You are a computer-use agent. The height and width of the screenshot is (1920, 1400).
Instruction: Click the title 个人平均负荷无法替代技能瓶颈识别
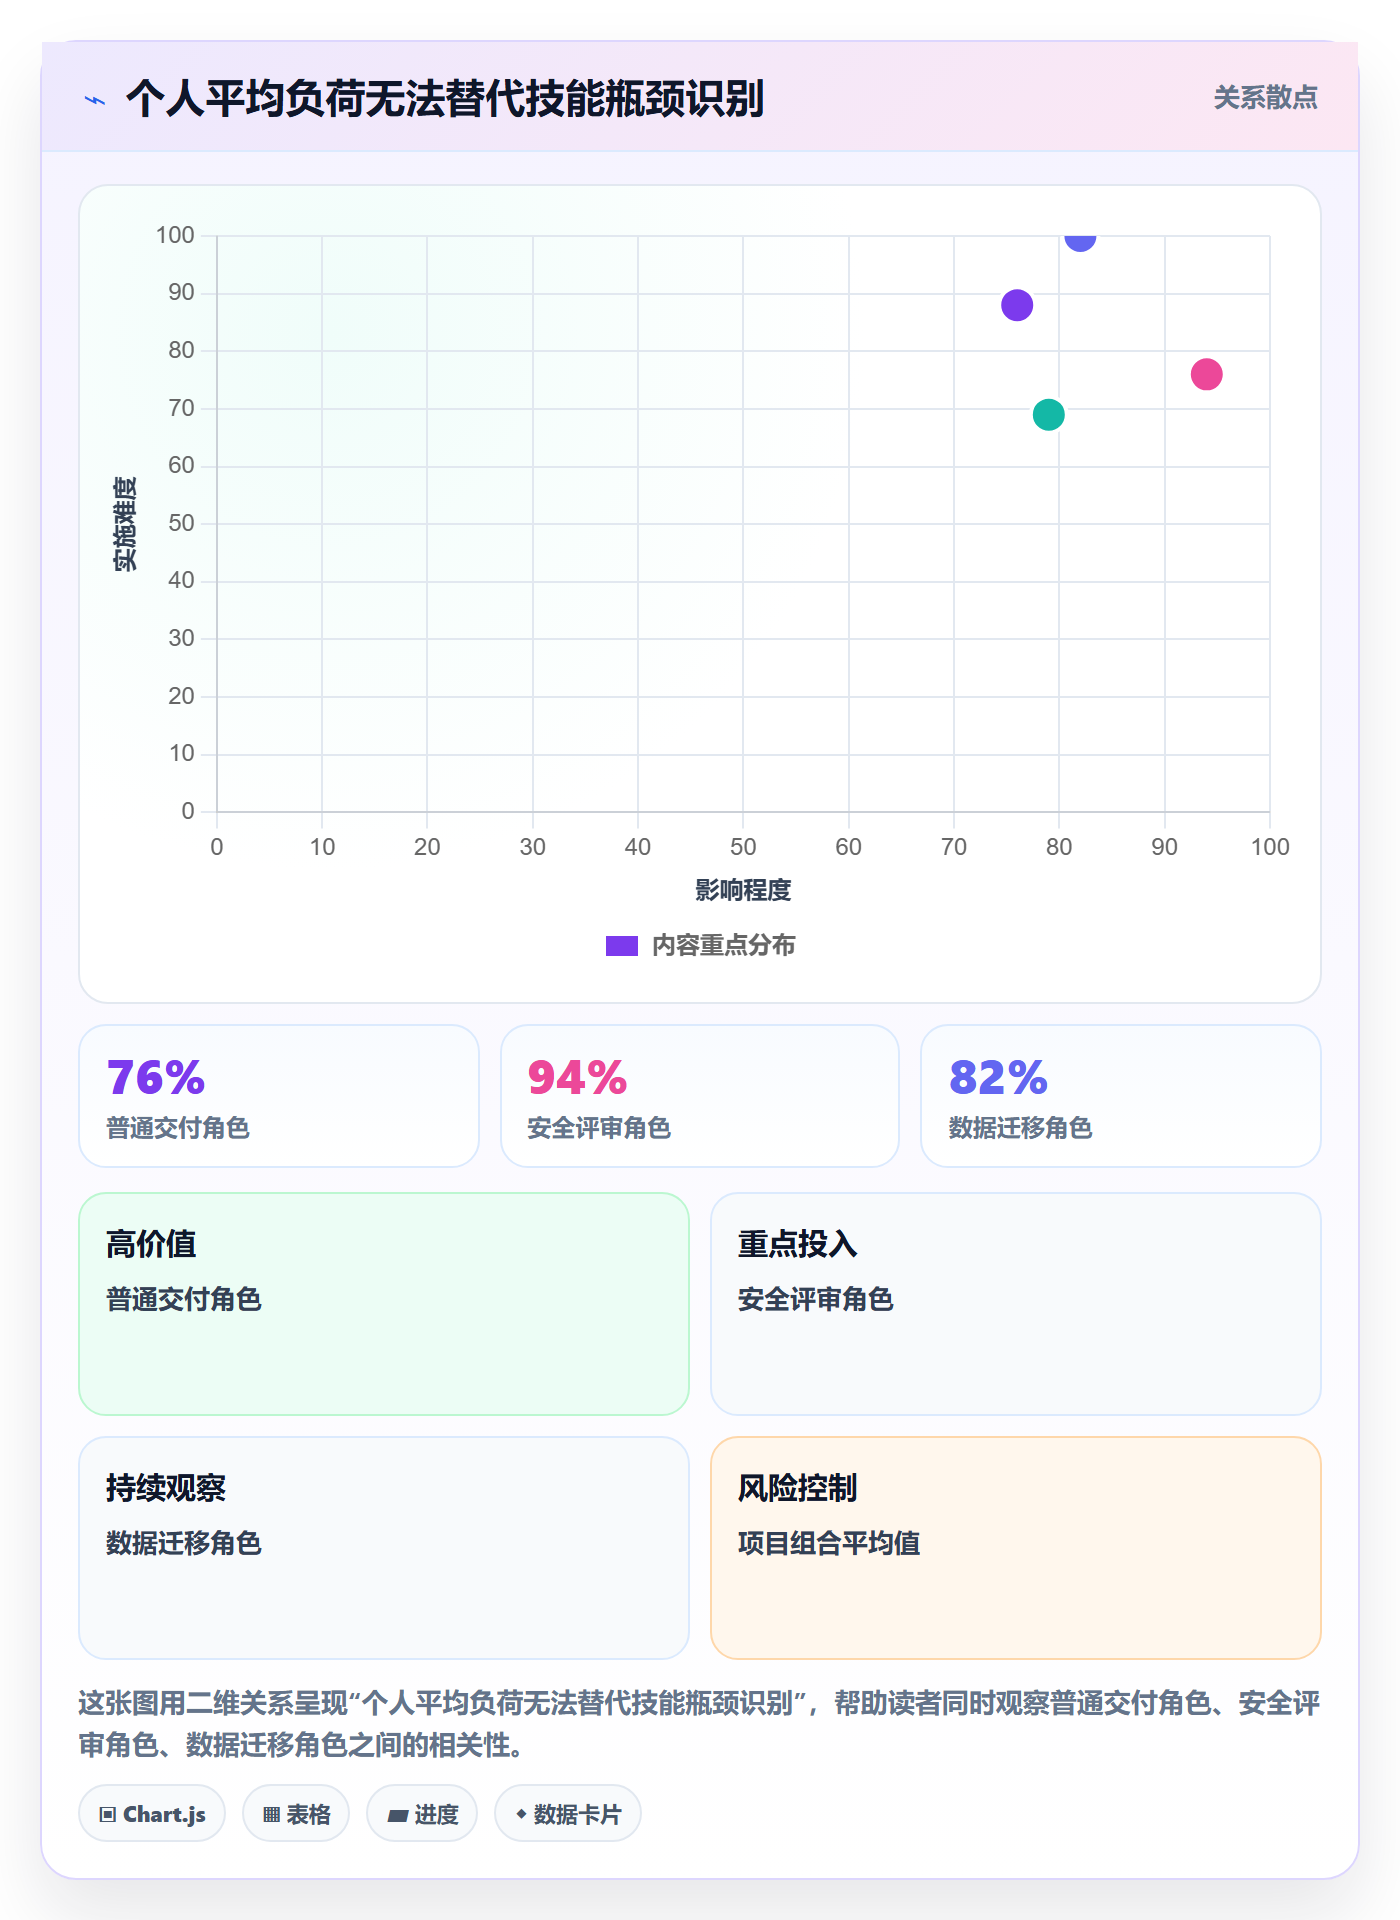445,99
